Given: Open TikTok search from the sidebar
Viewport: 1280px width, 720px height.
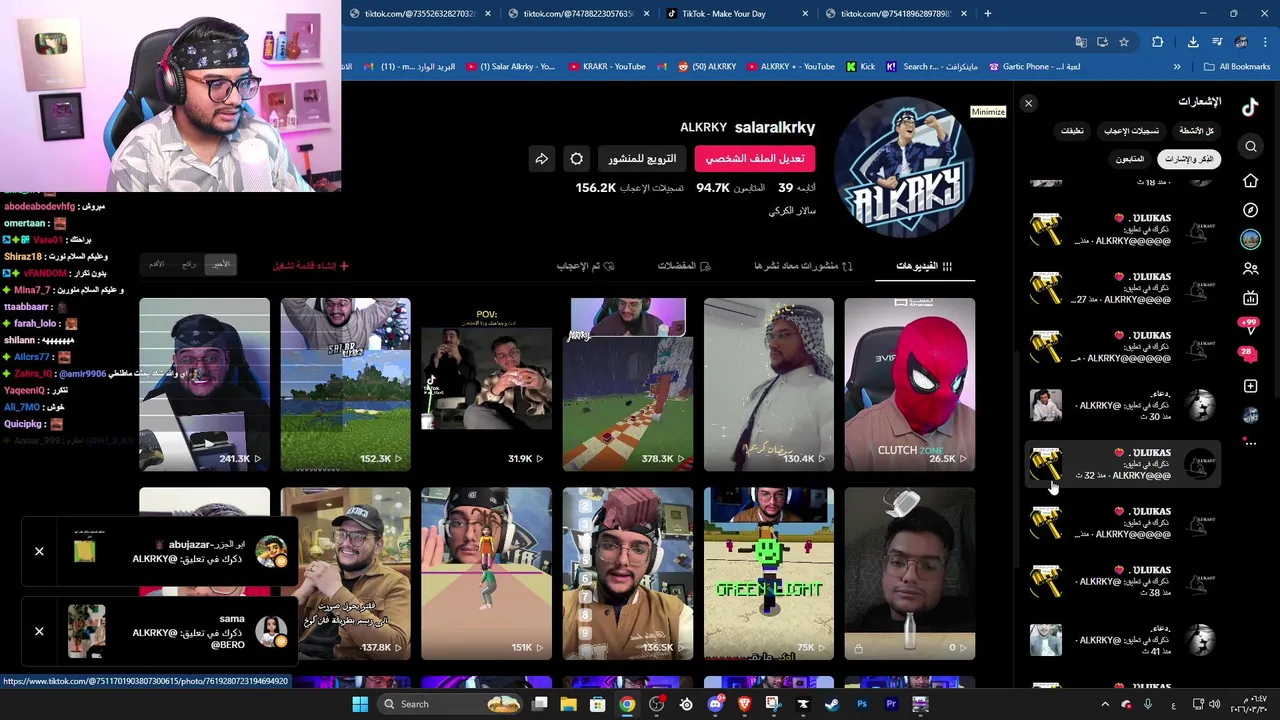Looking at the screenshot, I should pyautogui.click(x=1251, y=147).
